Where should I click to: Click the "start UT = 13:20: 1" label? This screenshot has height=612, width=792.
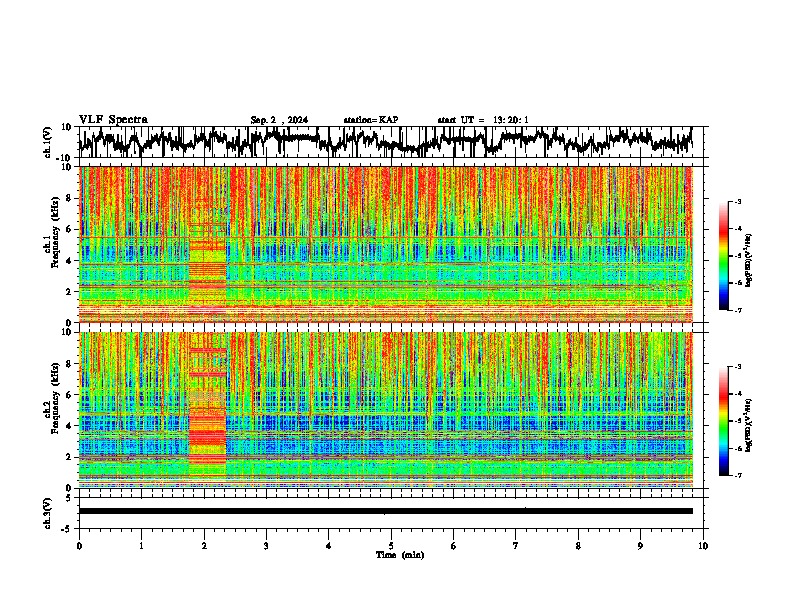(483, 120)
